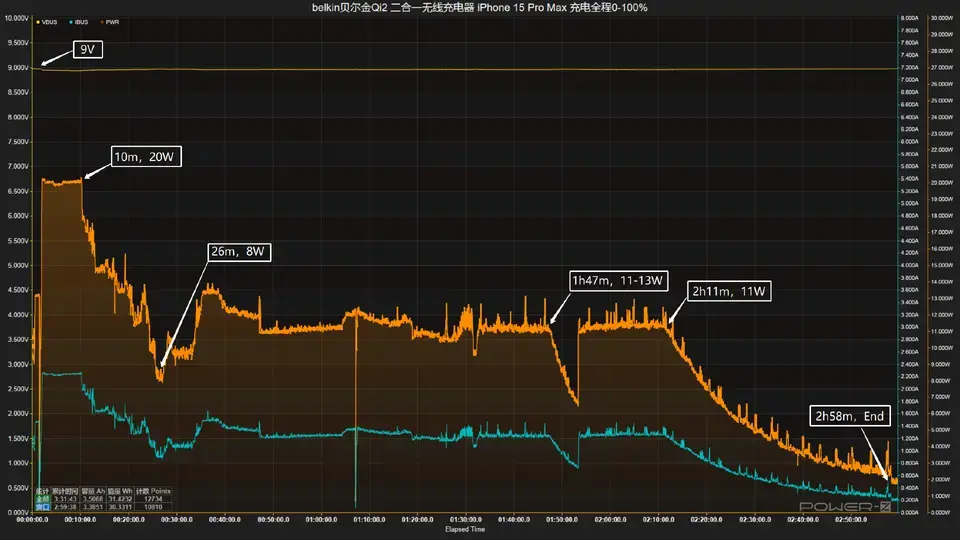Click the 10.000W label on the power axis
This screenshot has width=960, height=540.
[942, 348]
